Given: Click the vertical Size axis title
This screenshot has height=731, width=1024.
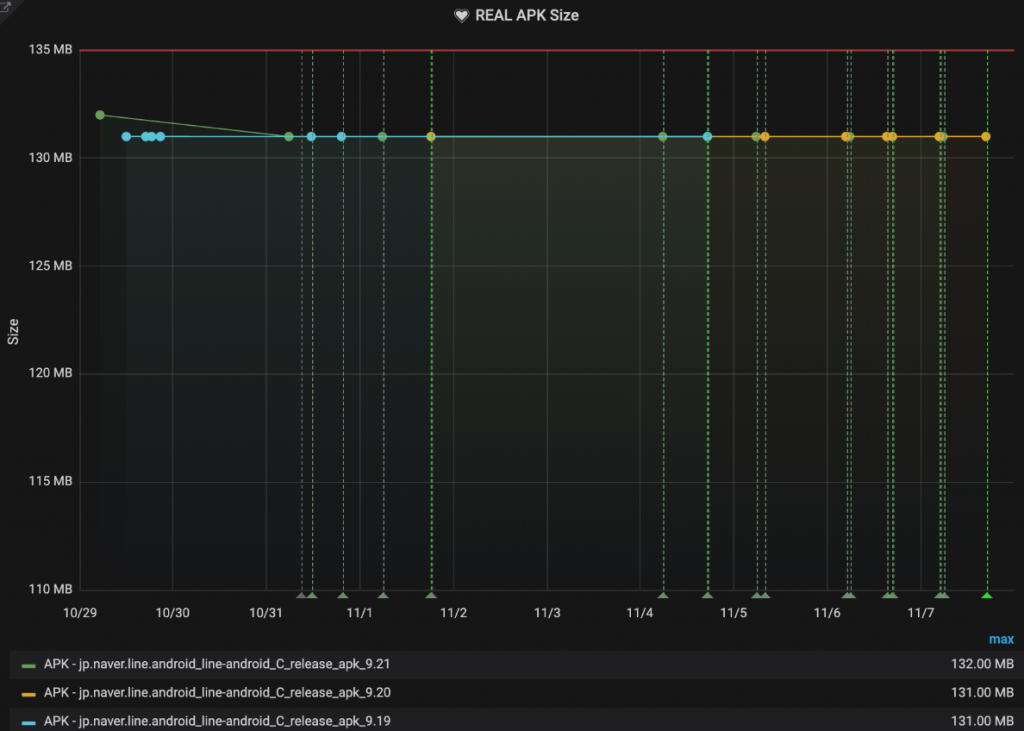Looking at the screenshot, I should click(13, 332).
